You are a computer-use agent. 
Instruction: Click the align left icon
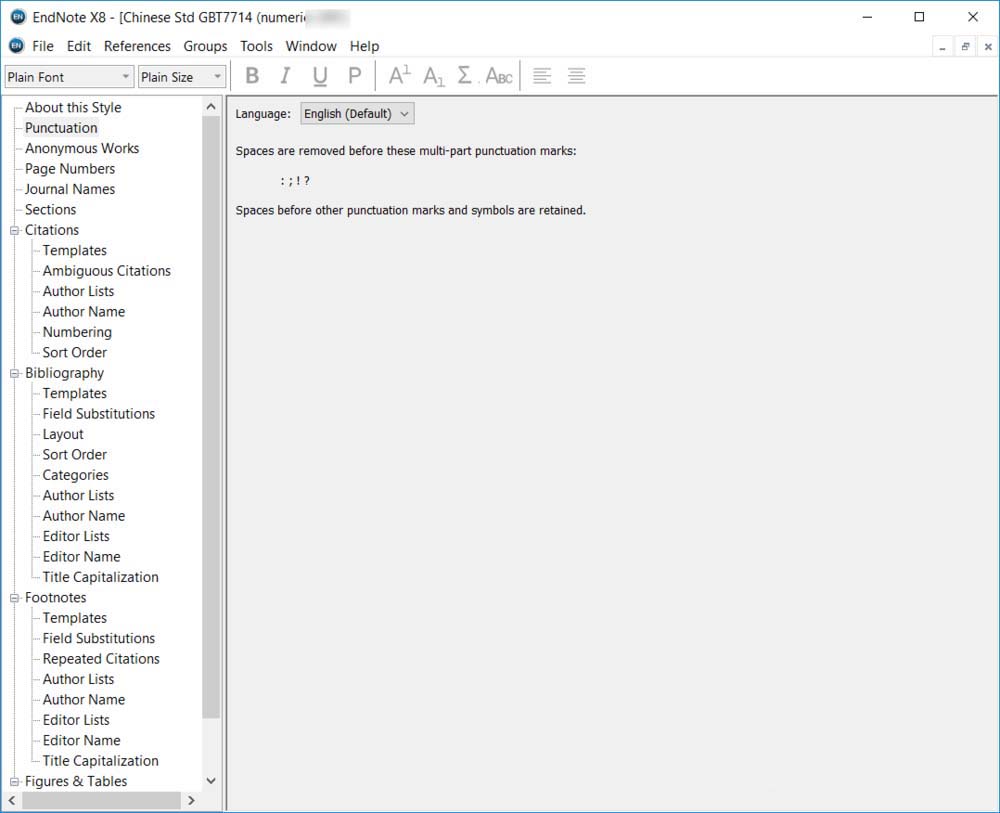tap(542, 76)
